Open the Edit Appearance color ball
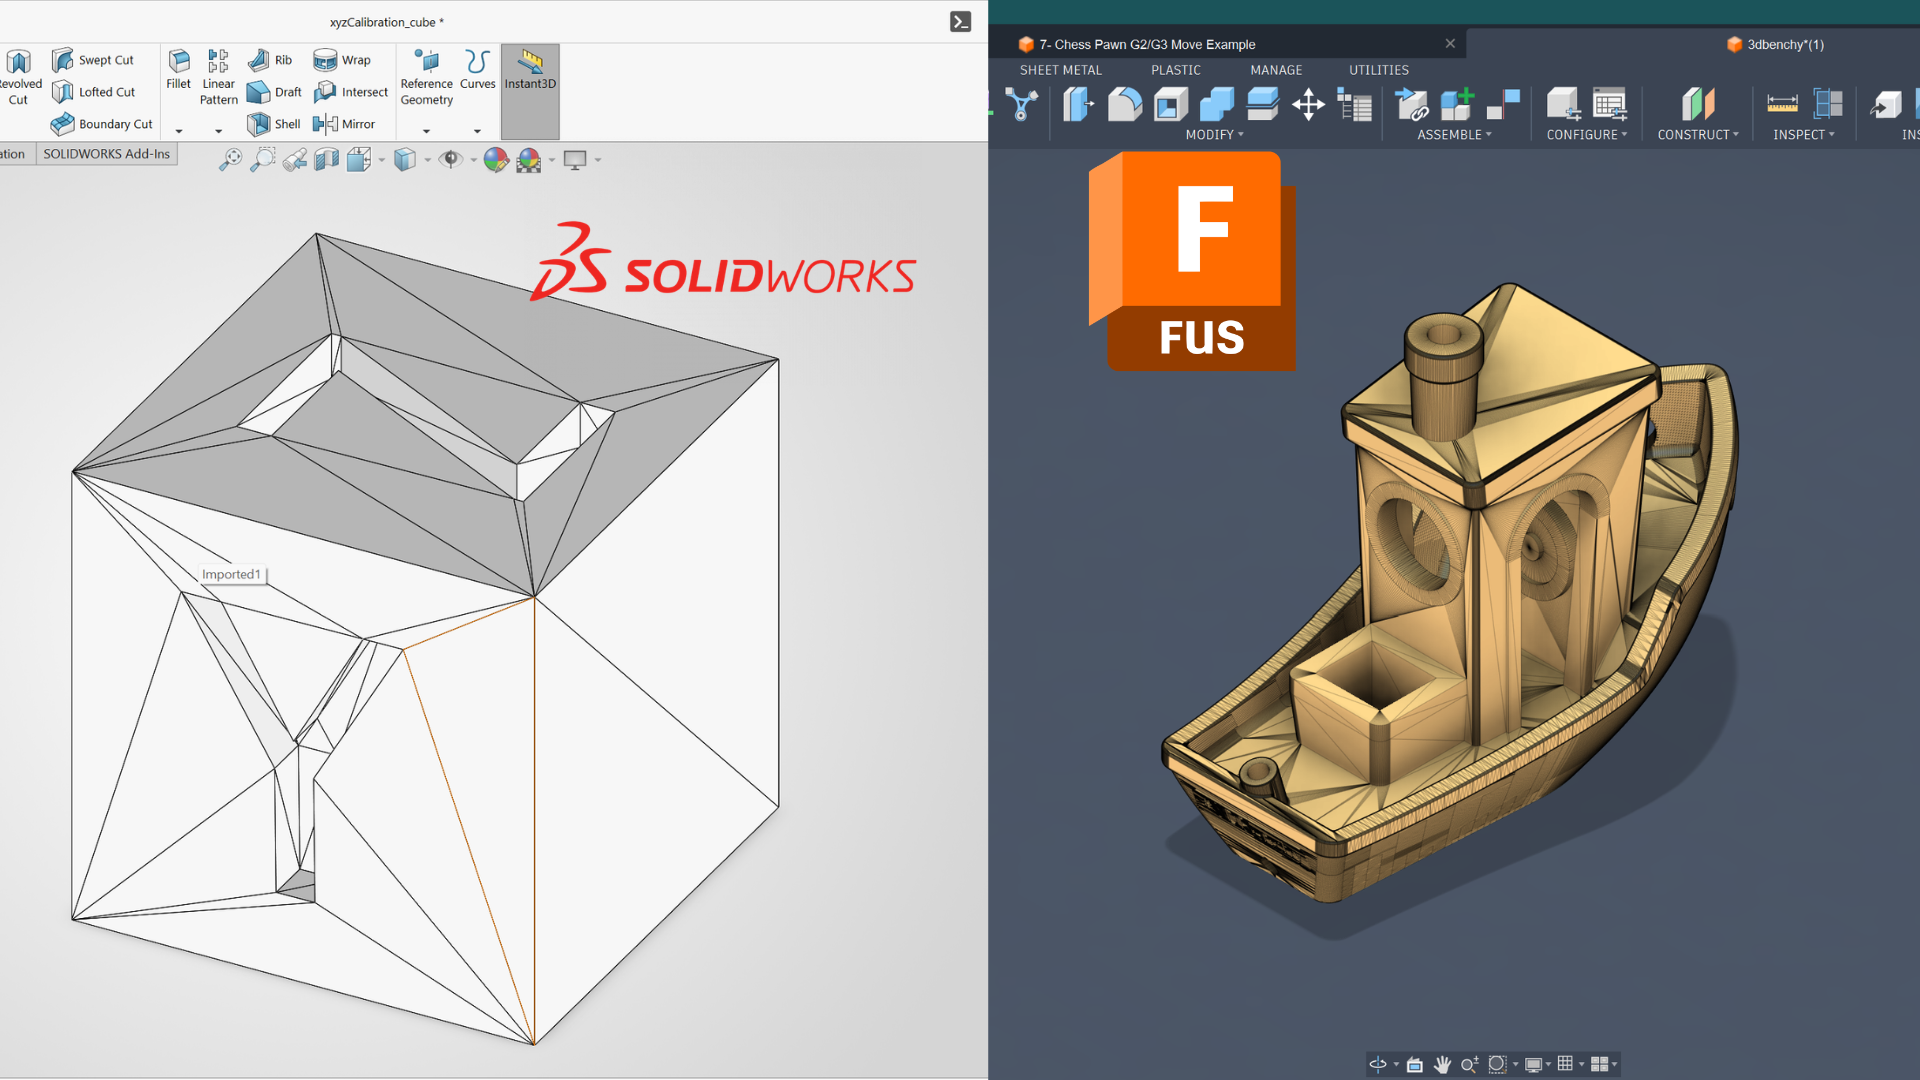The width and height of the screenshot is (1920, 1080). (x=495, y=160)
